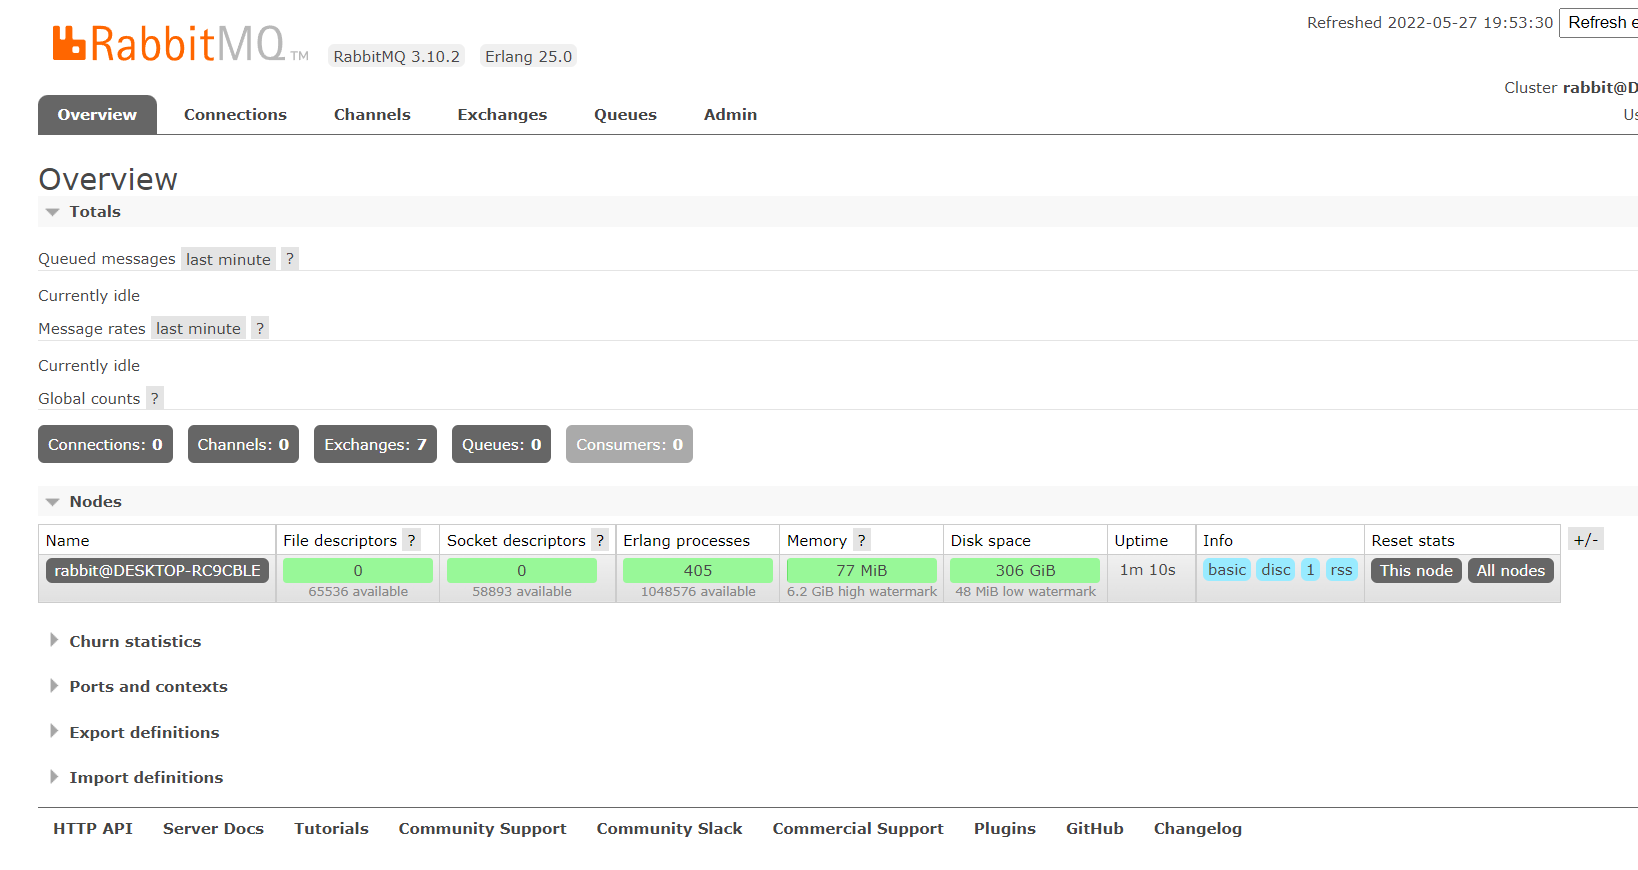Open help for Memory column
1638x870 pixels.
[x=862, y=540]
